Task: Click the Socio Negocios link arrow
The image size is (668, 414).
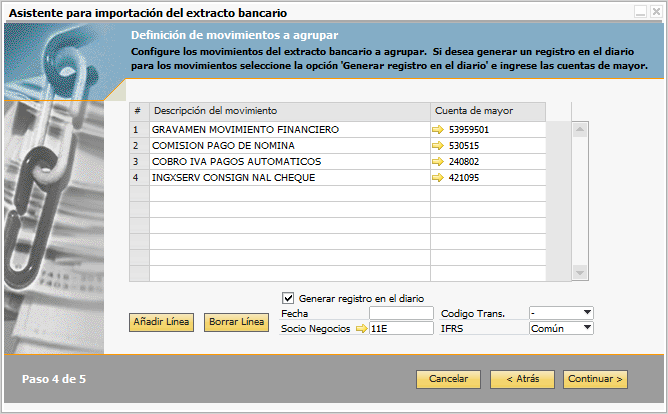Action: [361, 328]
